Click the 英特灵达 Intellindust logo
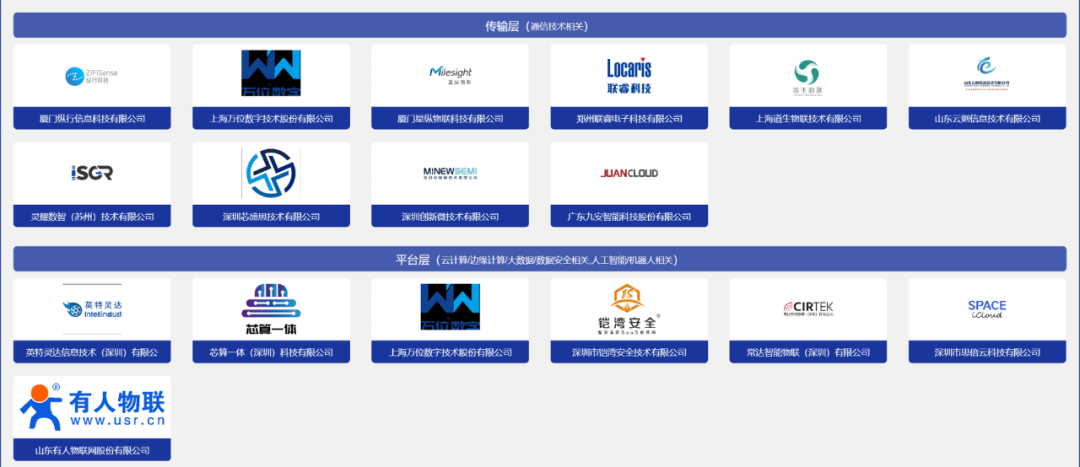The width and height of the screenshot is (1080, 467). [92, 309]
